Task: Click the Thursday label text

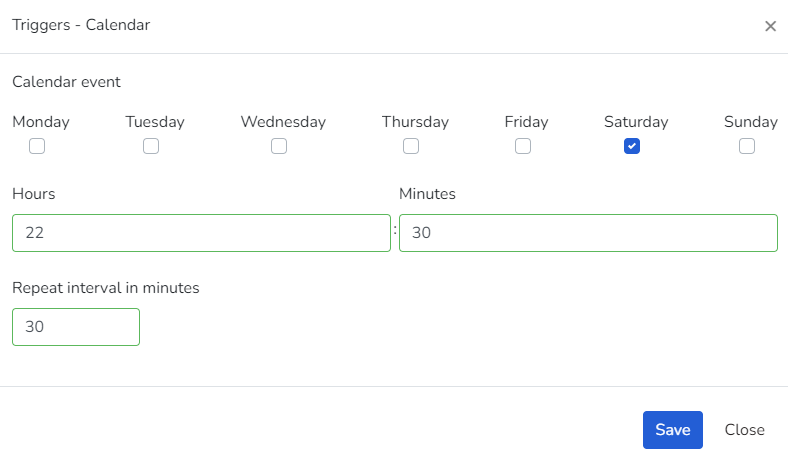Action: coord(415,122)
